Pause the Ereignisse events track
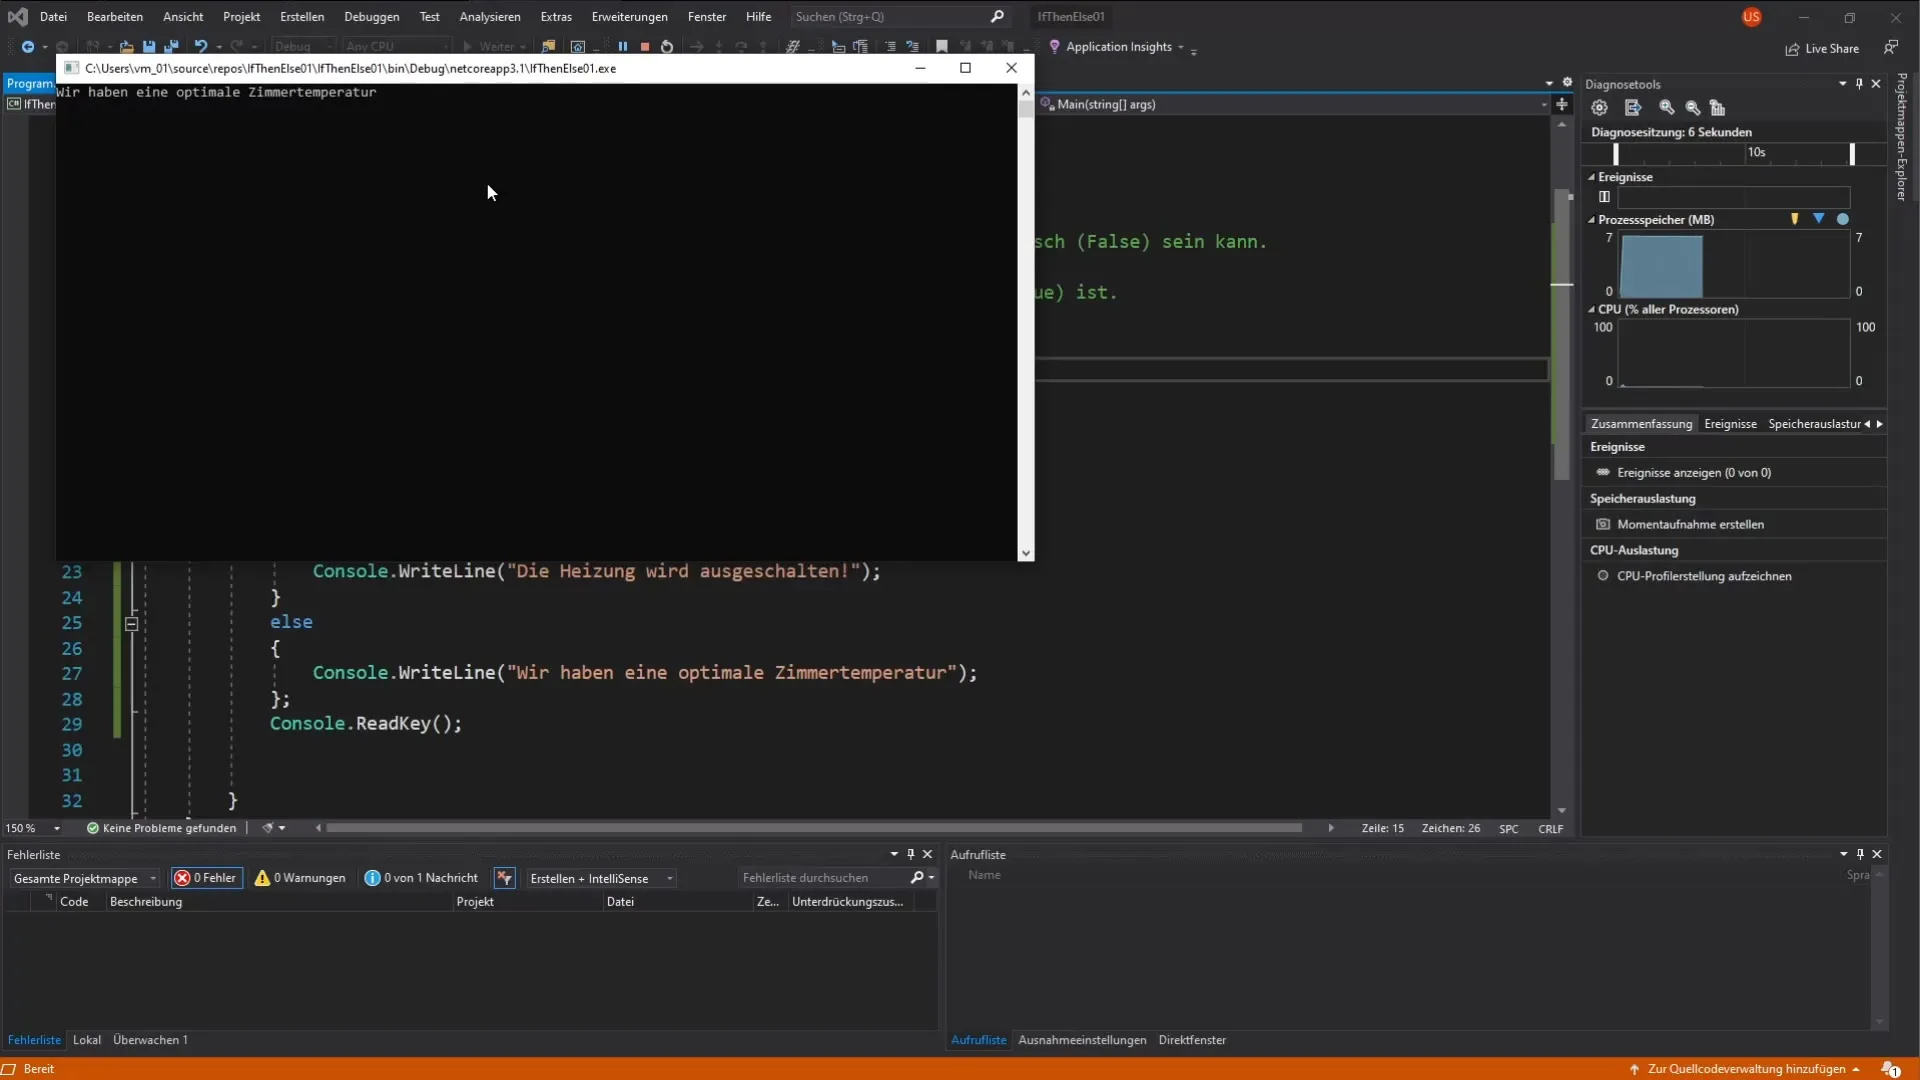Viewport: 1920px width, 1080px height. coord(1604,197)
